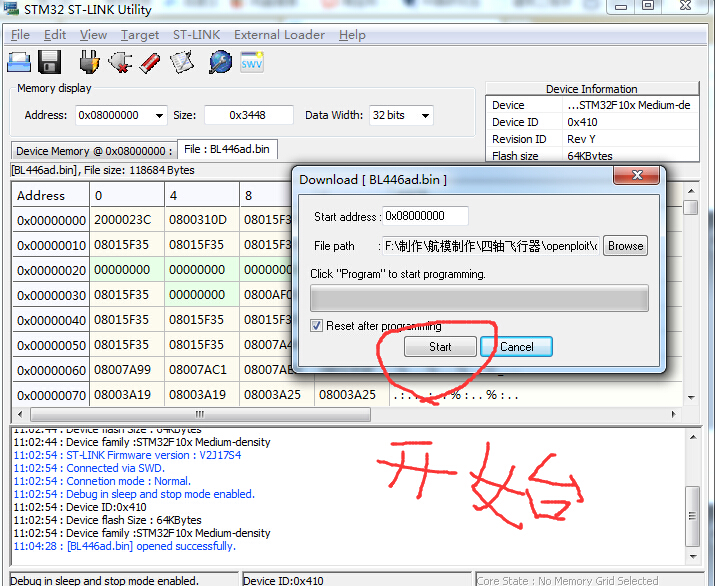The image size is (715, 586).
Task: Click Cancel in Download dialog
Action: pos(517,347)
